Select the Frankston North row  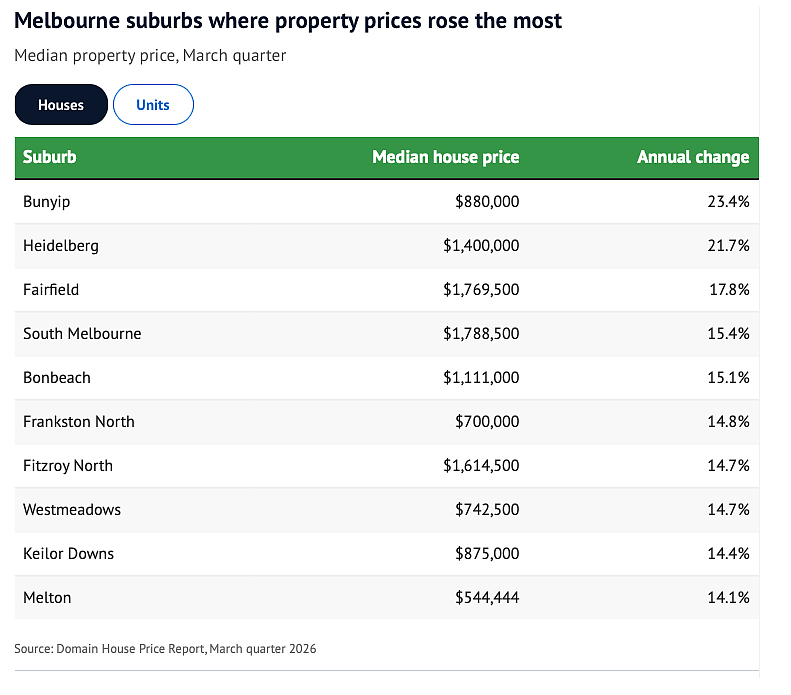coord(387,422)
